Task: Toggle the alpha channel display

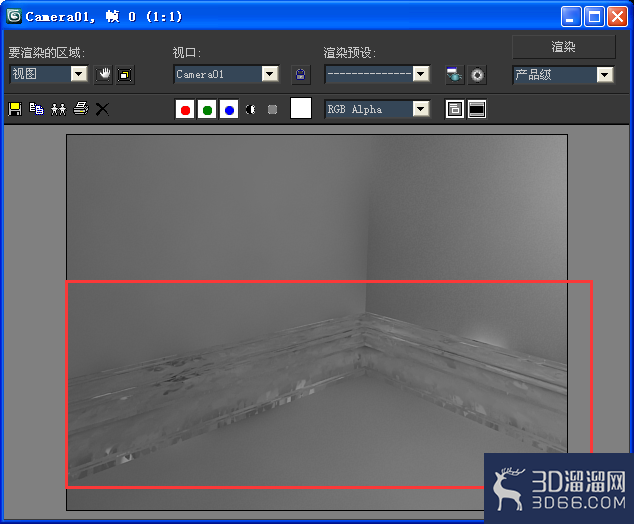Action: 251,110
